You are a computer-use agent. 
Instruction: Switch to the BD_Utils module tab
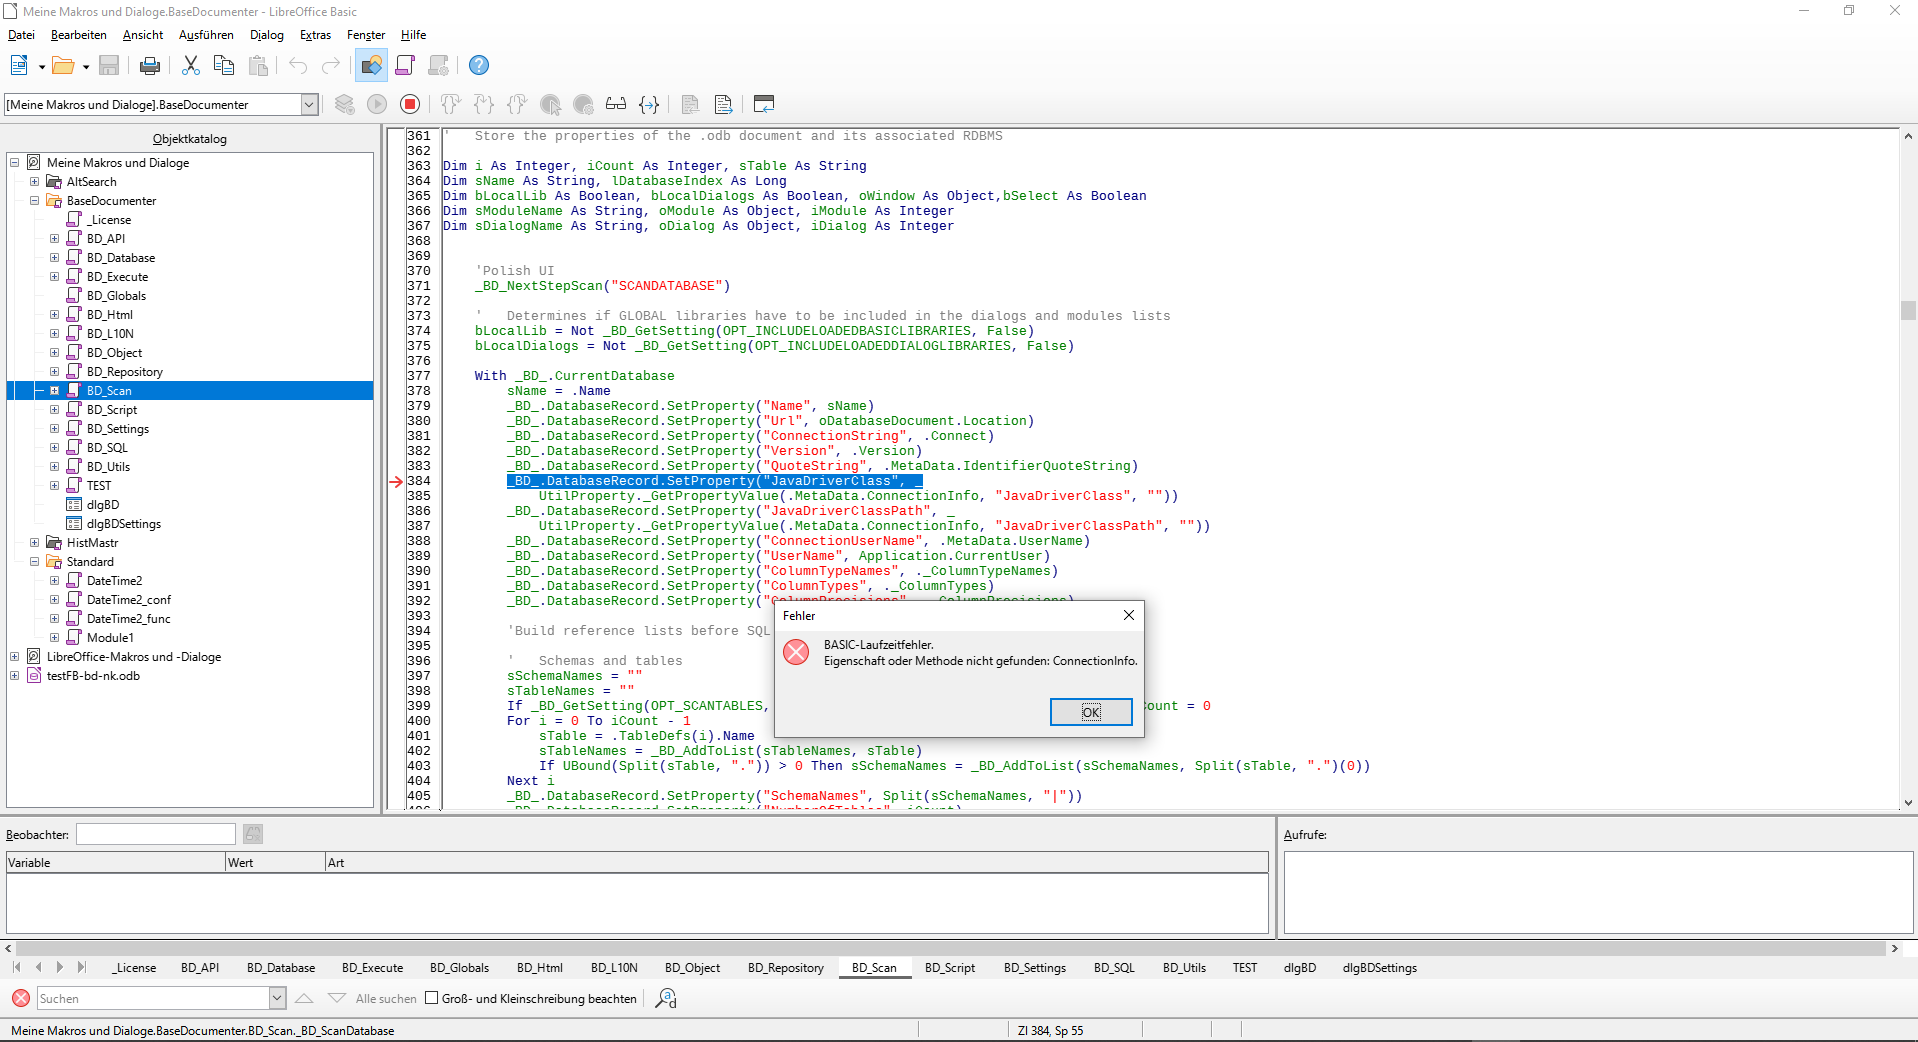1184,967
